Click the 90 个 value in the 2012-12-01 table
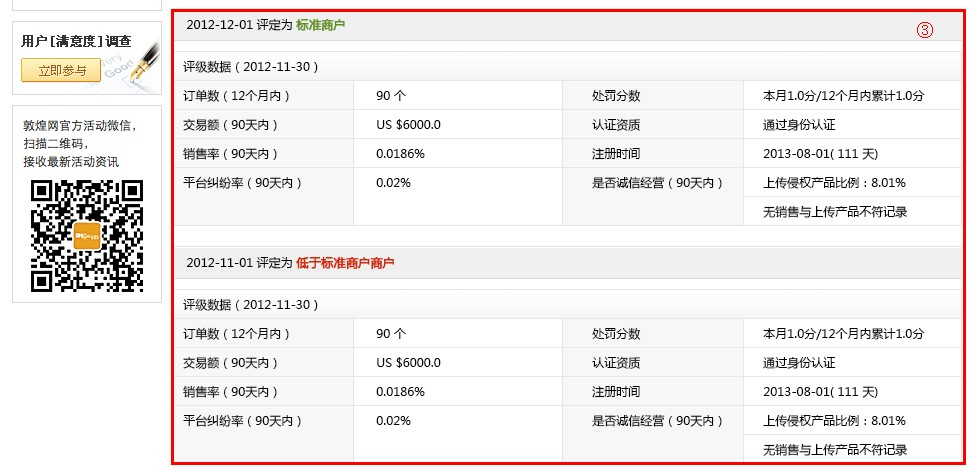This screenshot has width=971, height=472. tap(391, 96)
